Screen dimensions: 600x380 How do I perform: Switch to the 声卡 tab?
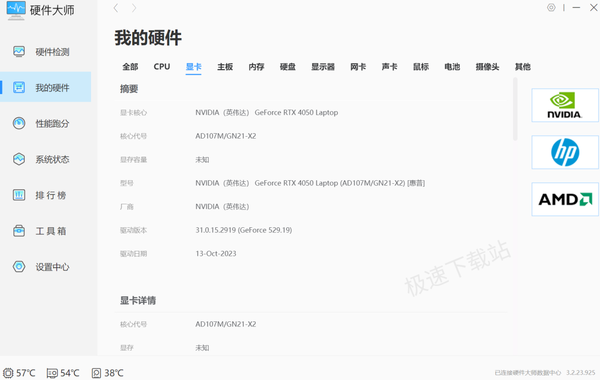coord(390,67)
